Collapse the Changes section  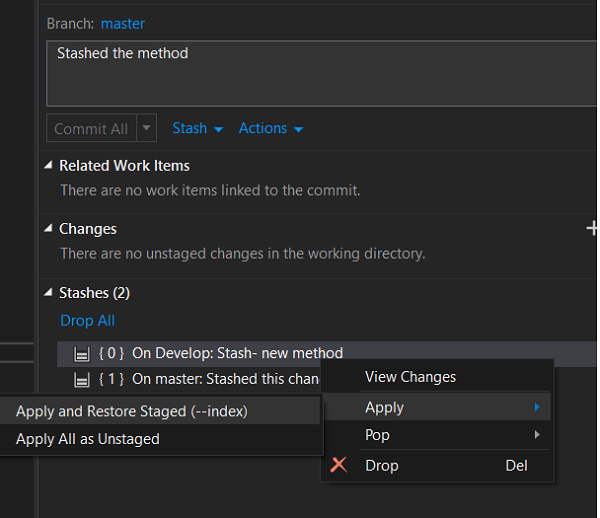pos(48,228)
